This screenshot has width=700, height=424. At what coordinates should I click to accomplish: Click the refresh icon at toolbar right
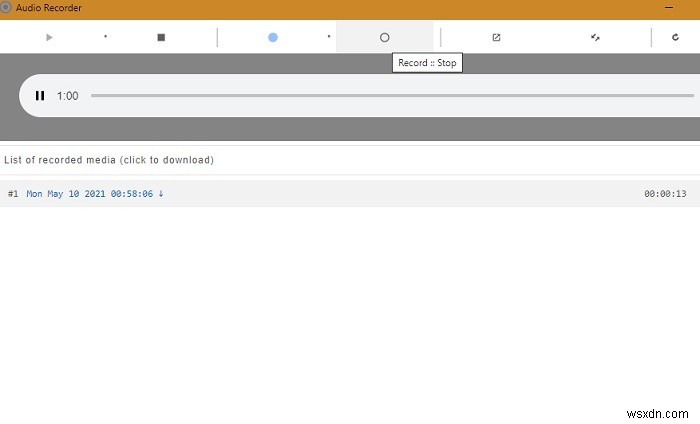tap(676, 37)
